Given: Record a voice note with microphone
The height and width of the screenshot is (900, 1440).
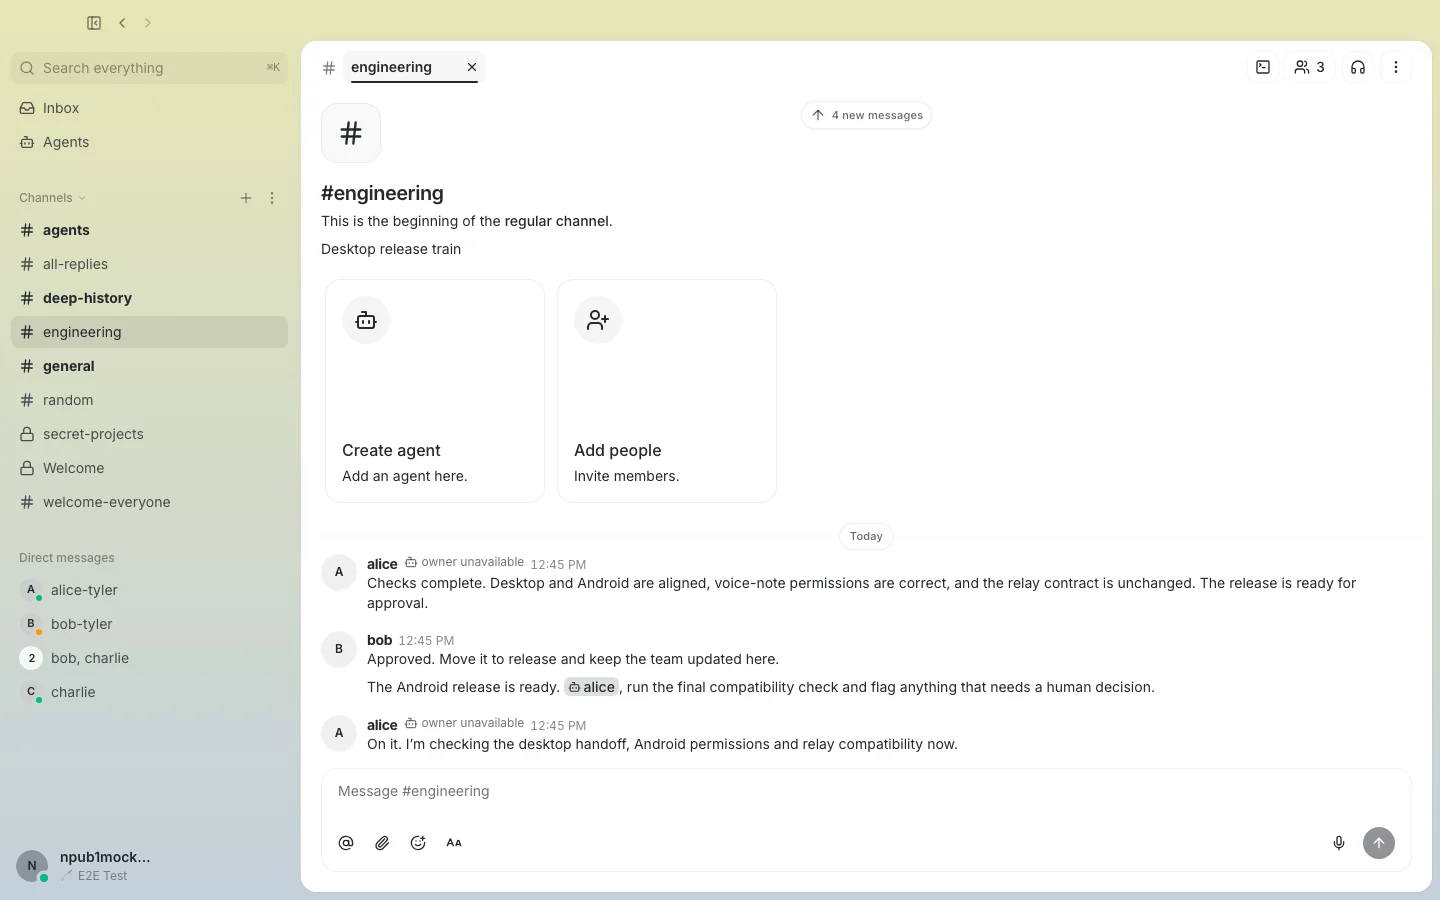Looking at the screenshot, I should coord(1339,843).
